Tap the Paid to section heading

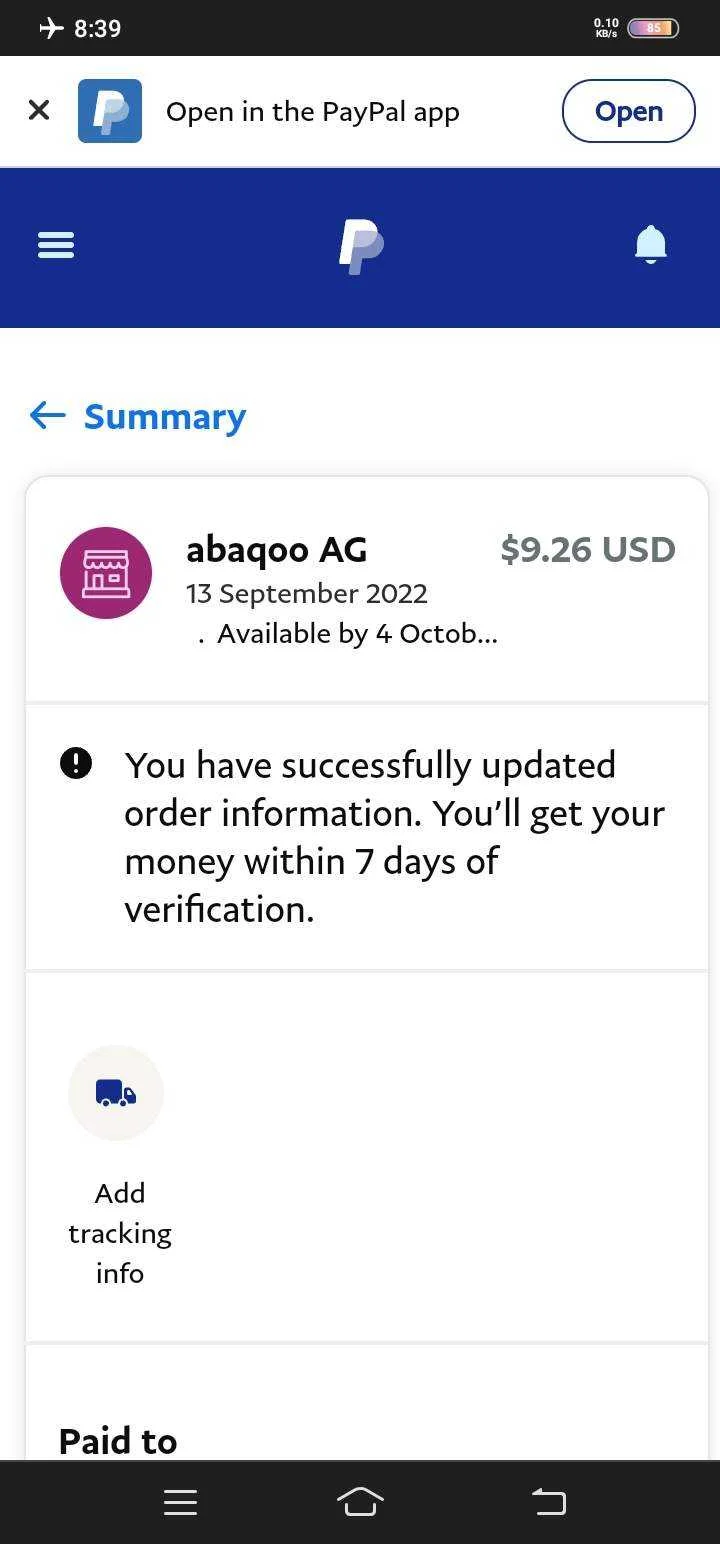(x=118, y=1441)
